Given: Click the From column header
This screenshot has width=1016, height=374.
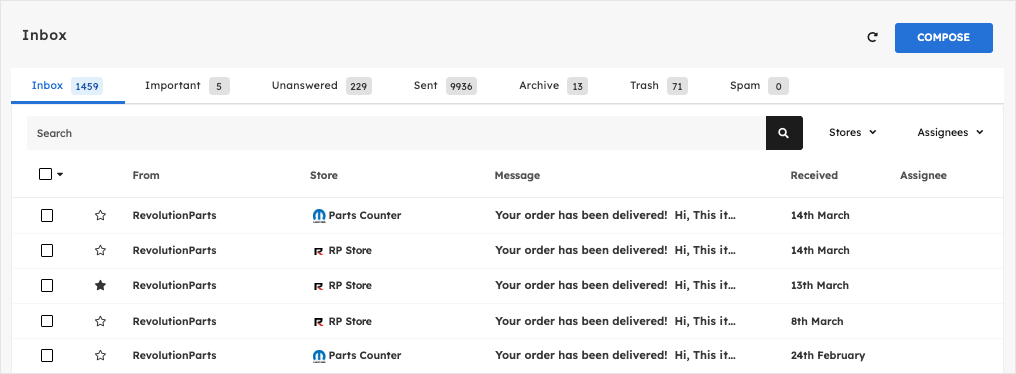Looking at the screenshot, I should 146,175.
